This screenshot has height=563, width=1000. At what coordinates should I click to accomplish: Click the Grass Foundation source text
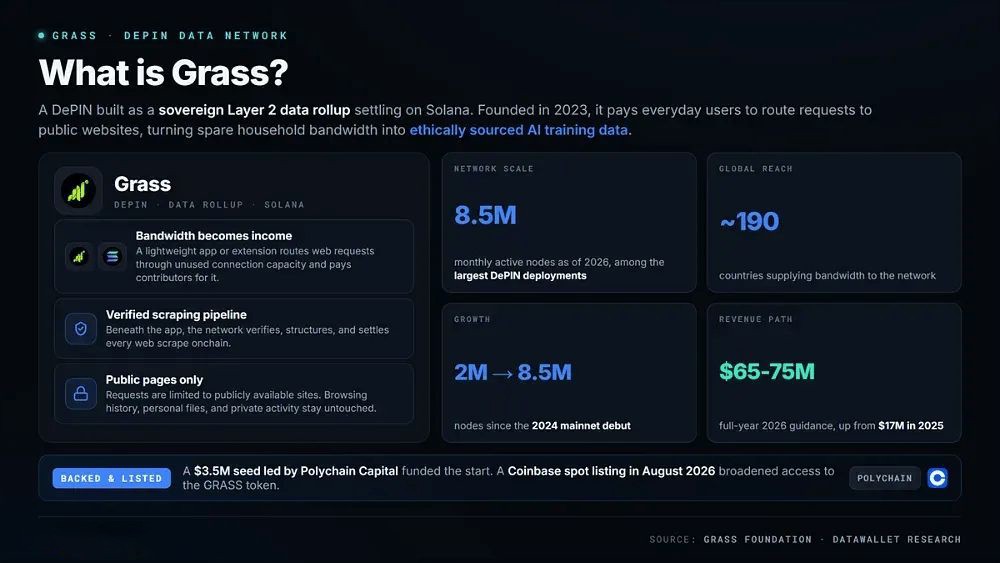[758, 539]
